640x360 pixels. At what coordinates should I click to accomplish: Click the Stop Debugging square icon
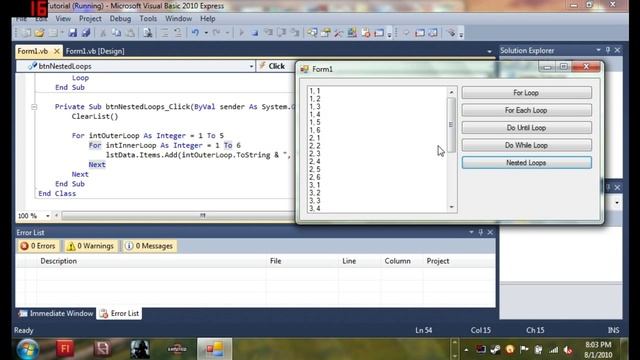click(x=255, y=33)
